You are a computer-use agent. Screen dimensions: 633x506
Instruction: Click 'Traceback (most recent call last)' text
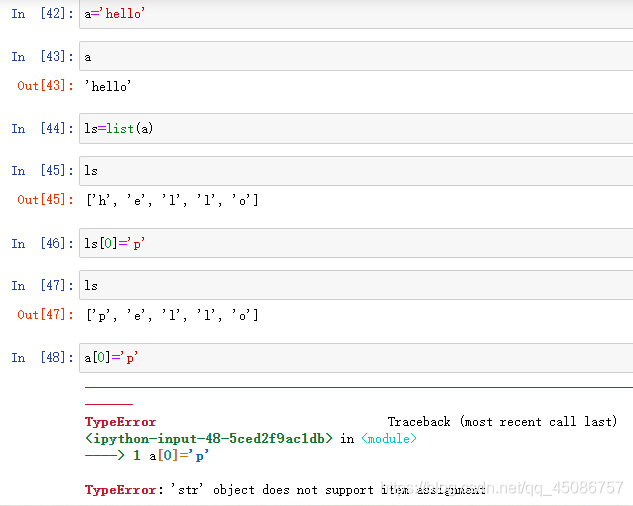502,422
